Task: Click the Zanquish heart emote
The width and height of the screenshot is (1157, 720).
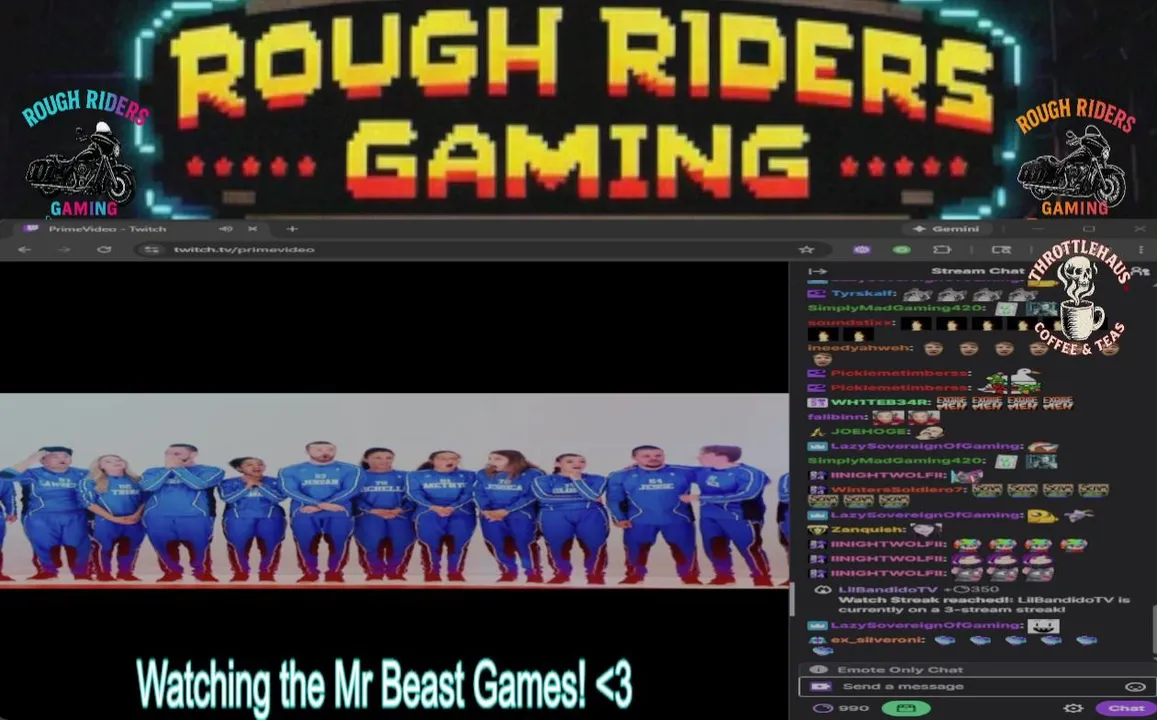Action: (x=927, y=530)
